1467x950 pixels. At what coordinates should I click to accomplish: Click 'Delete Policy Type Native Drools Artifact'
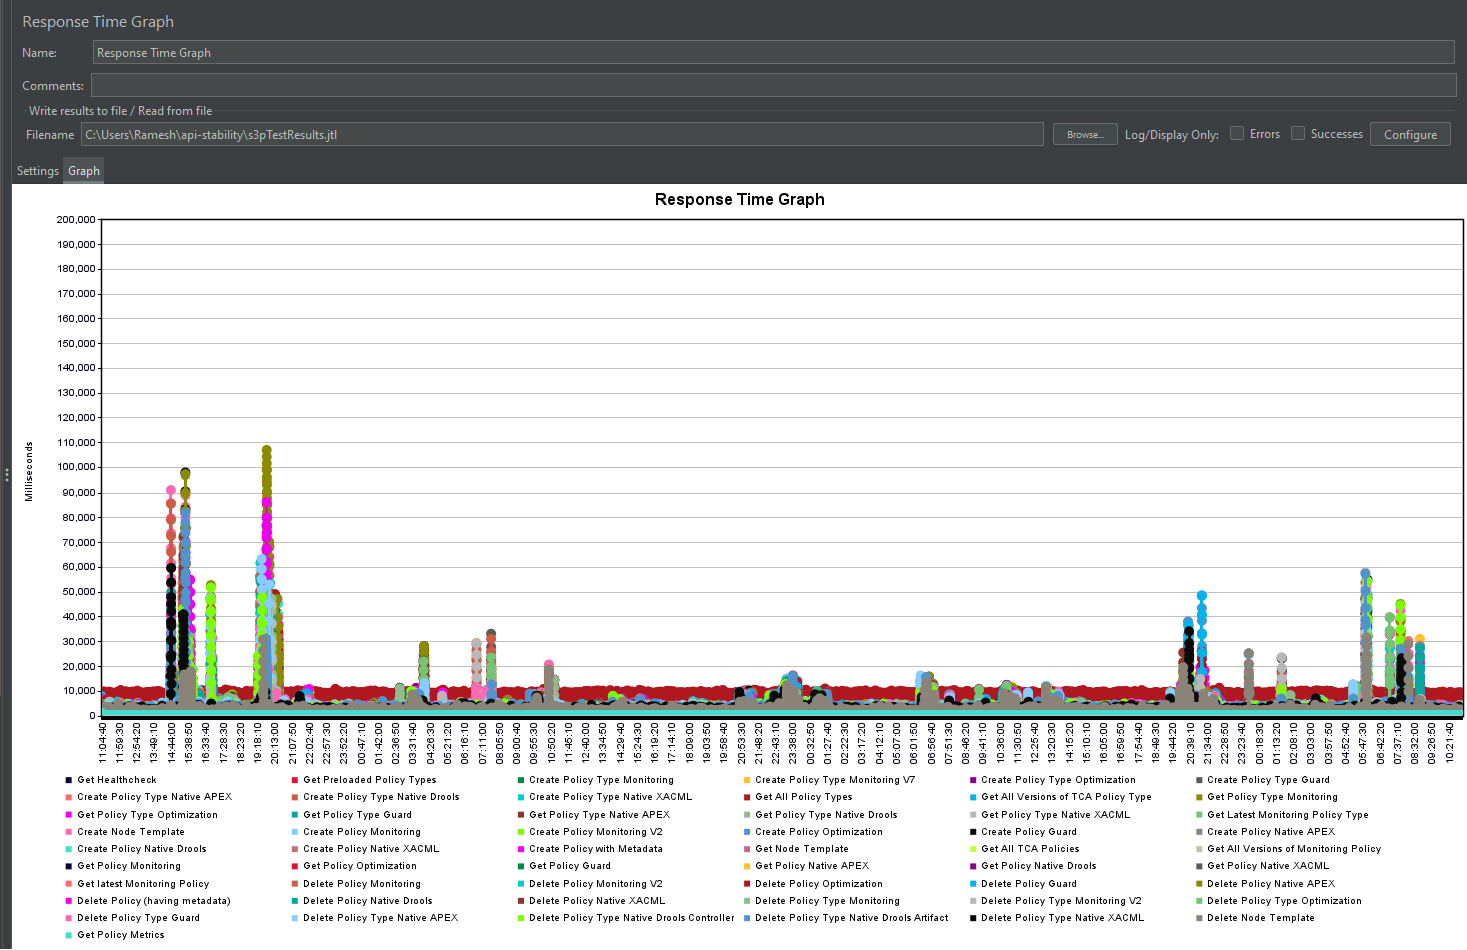[852, 918]
